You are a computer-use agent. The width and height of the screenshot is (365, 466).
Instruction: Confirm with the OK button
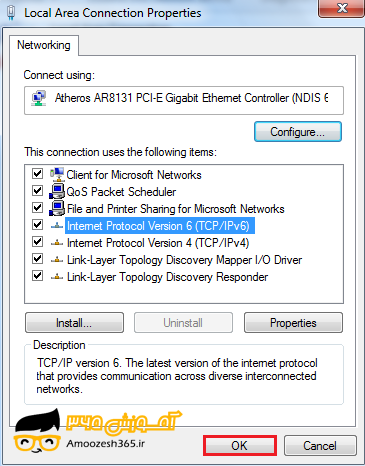[x=240, y=446]
